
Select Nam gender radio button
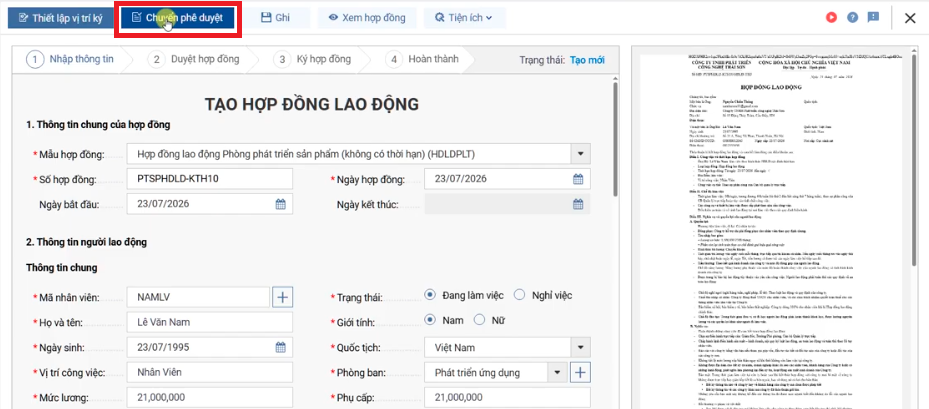click(431, 320)
